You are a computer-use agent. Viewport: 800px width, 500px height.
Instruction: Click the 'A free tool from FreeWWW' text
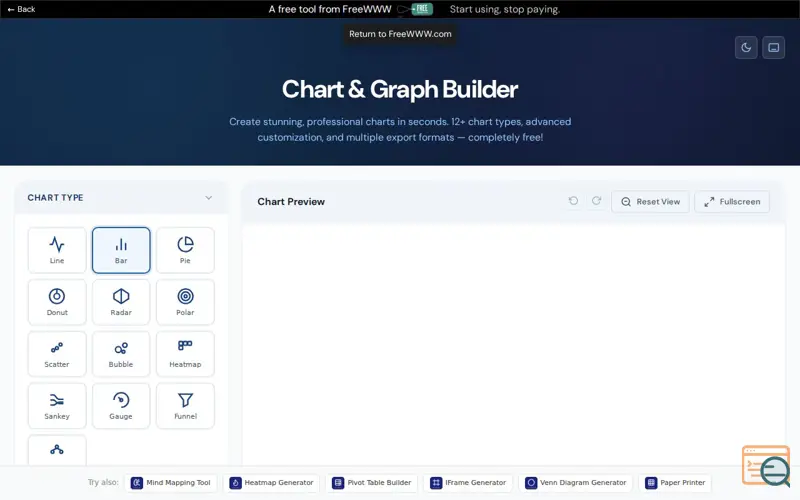coord(330,9)
